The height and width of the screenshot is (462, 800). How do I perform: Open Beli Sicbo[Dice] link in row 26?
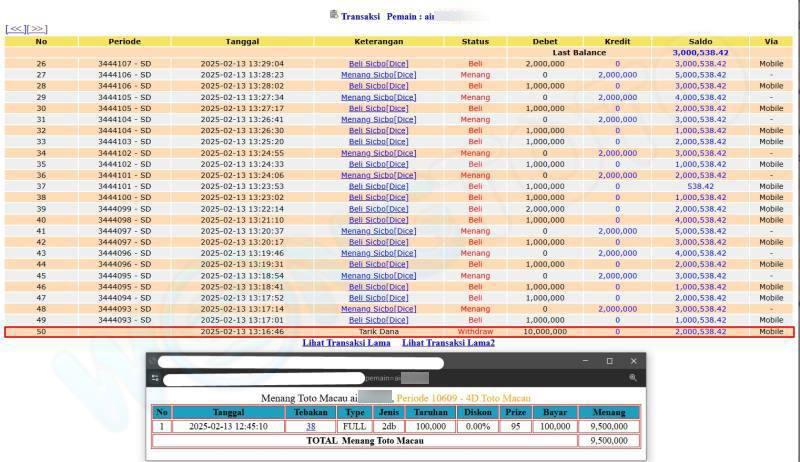point(378,63)
